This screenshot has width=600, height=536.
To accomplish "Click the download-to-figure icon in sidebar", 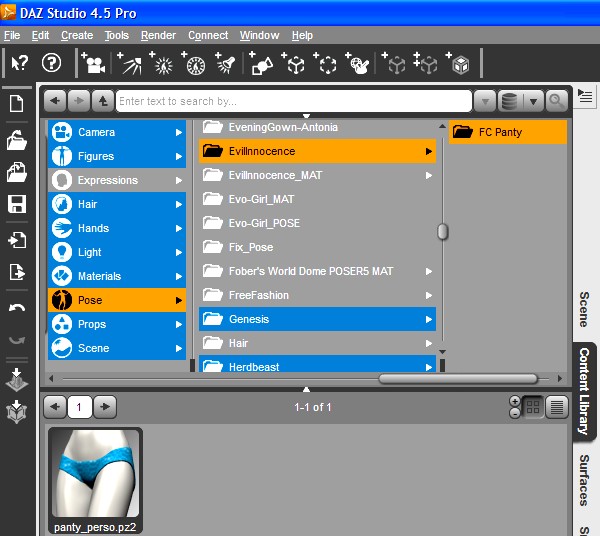I will pyautogui.click(x=16, y=379).
